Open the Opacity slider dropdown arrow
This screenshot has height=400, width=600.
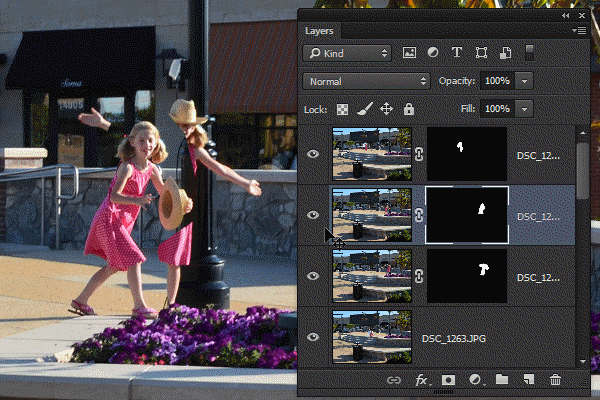[524, 81]
